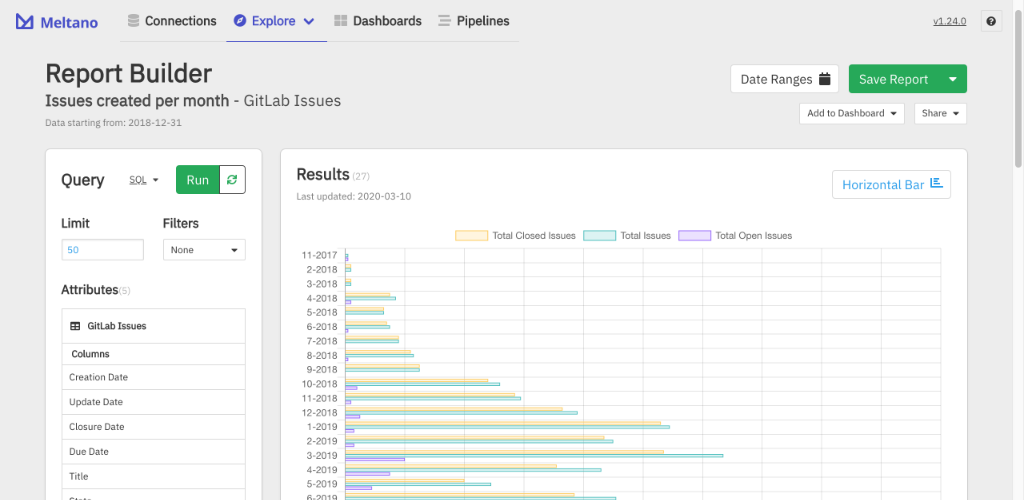The height and width of the screenshot is (500, 1024).
Task: Open the v1.24.0 version link
Action: 950,21
